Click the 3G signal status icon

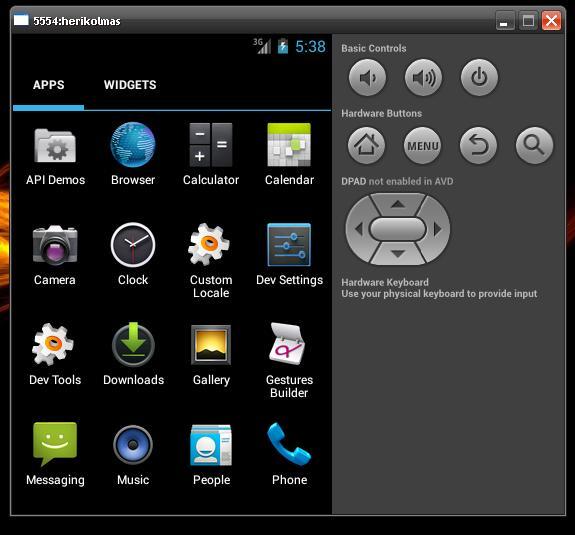click(262, 46)
